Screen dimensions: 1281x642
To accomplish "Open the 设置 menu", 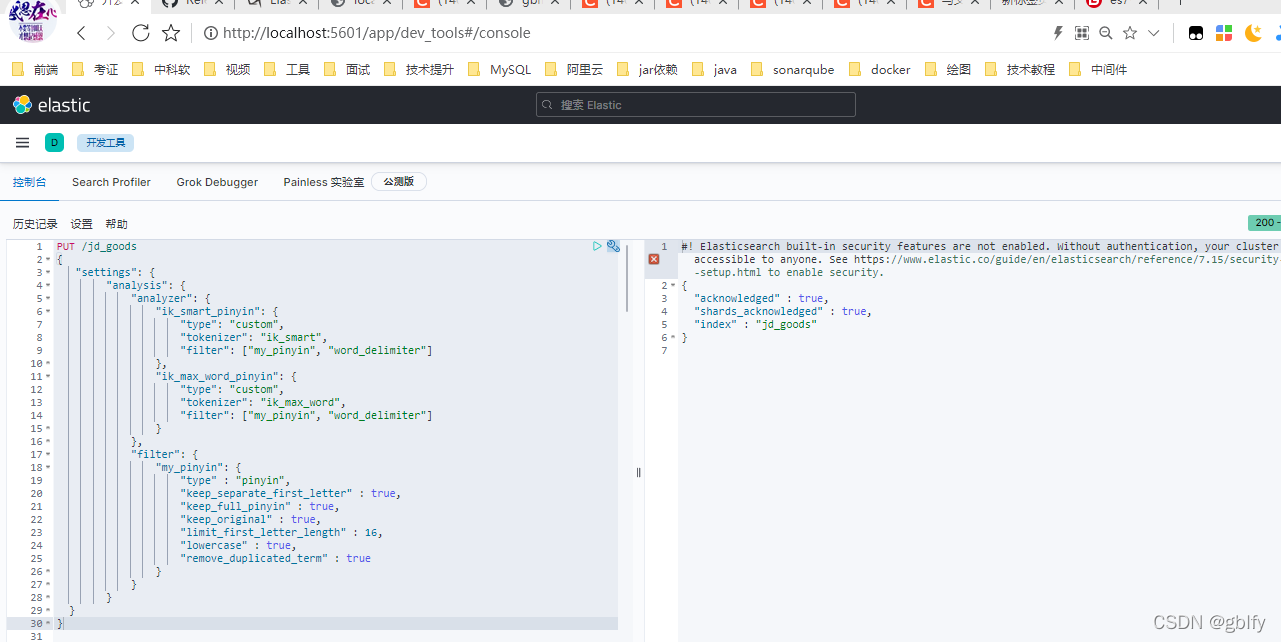I will pyautogui.click(x=81, y=224).
